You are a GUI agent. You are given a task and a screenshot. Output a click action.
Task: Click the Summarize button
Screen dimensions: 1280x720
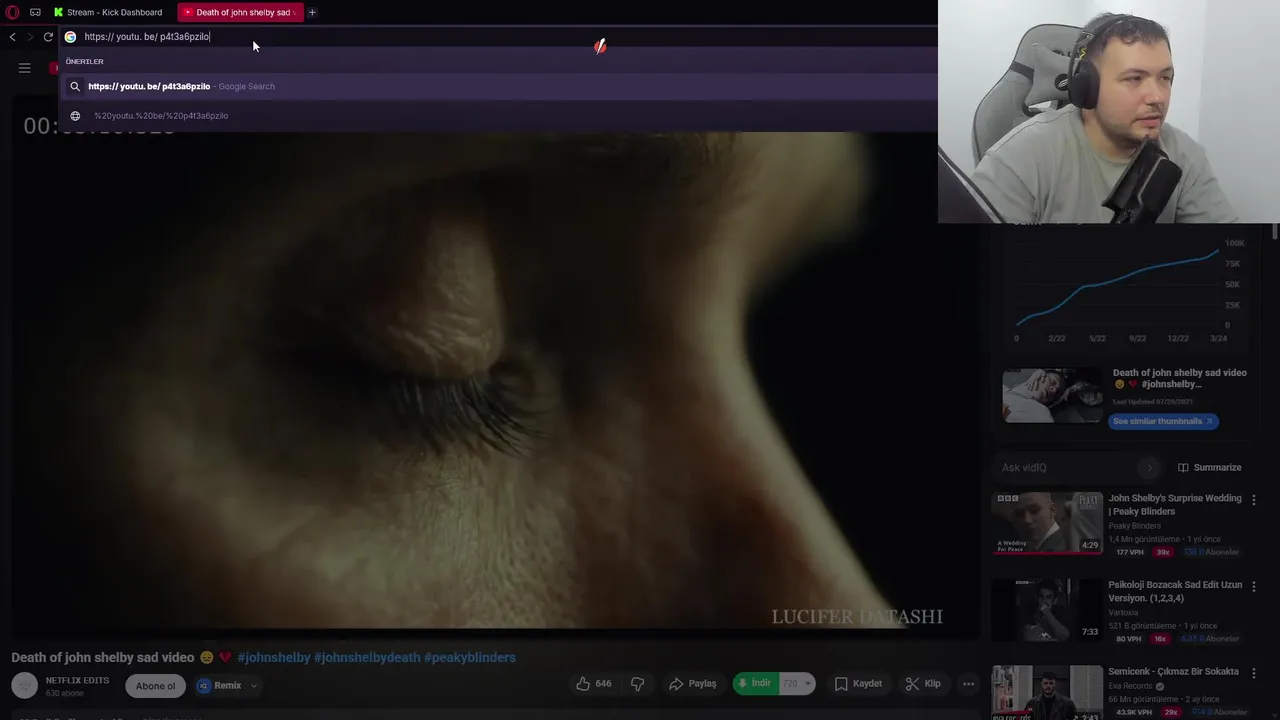coord(1209,468)
